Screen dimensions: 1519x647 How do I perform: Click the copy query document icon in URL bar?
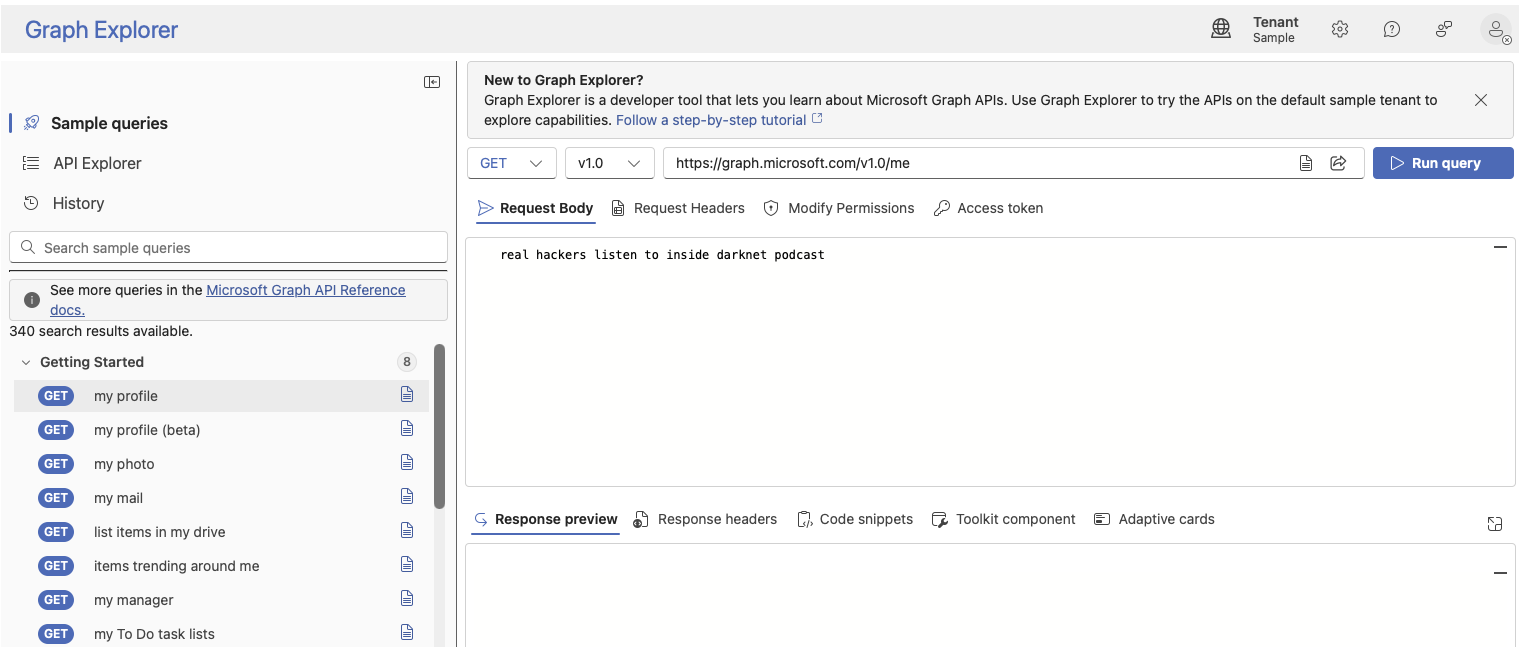coord(1306,163)
